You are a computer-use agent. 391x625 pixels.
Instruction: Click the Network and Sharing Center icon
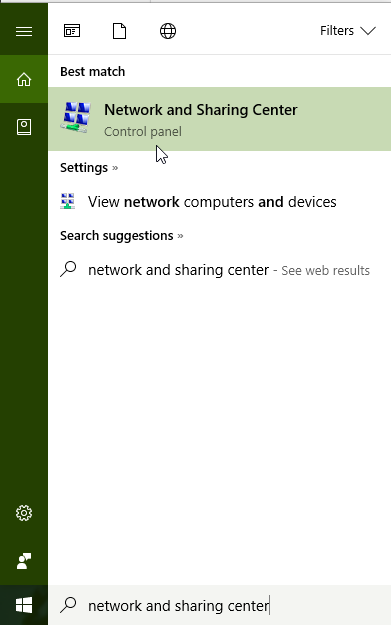point(76,117)
